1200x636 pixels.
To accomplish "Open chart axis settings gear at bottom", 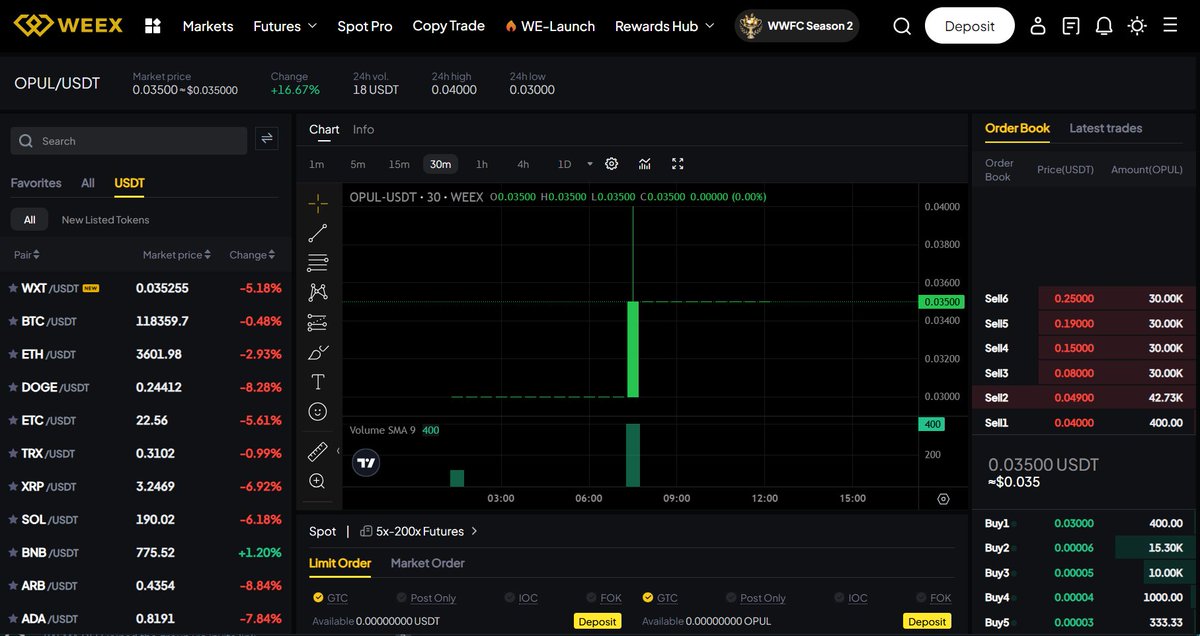I will [943, 498].
